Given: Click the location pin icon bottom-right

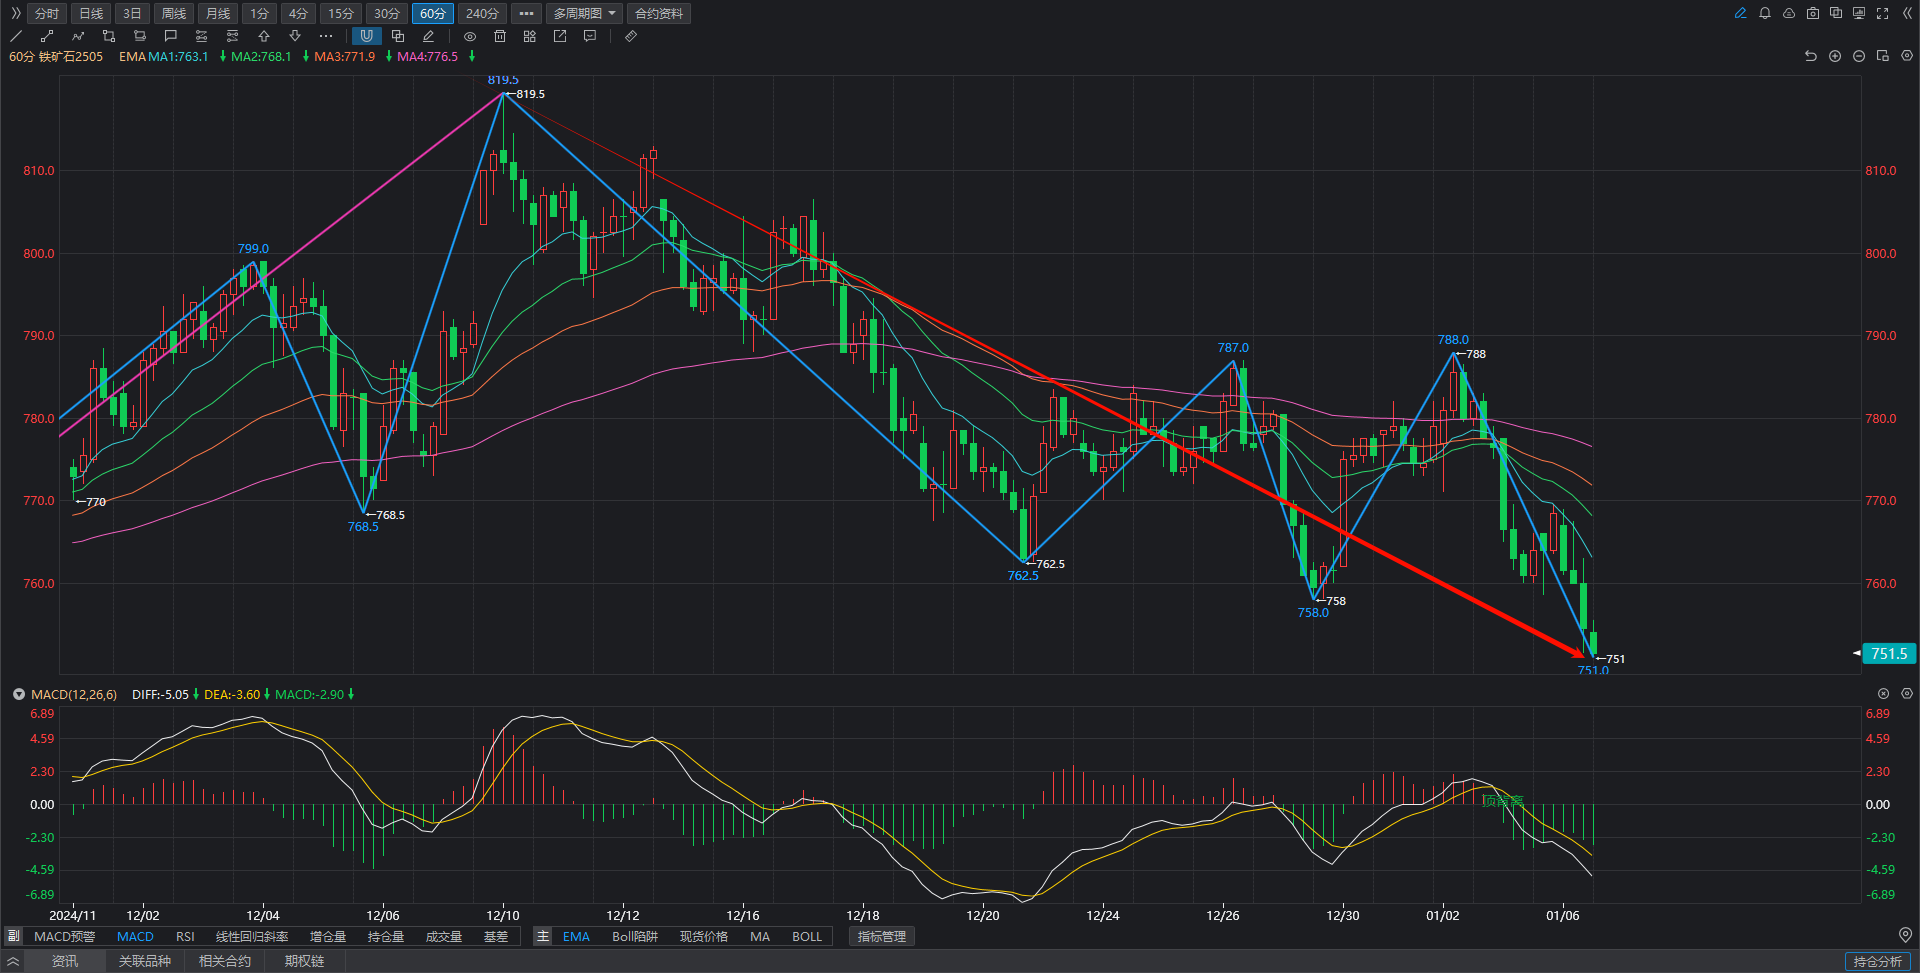Looking at the screenshot, I should pos(1905,935).
